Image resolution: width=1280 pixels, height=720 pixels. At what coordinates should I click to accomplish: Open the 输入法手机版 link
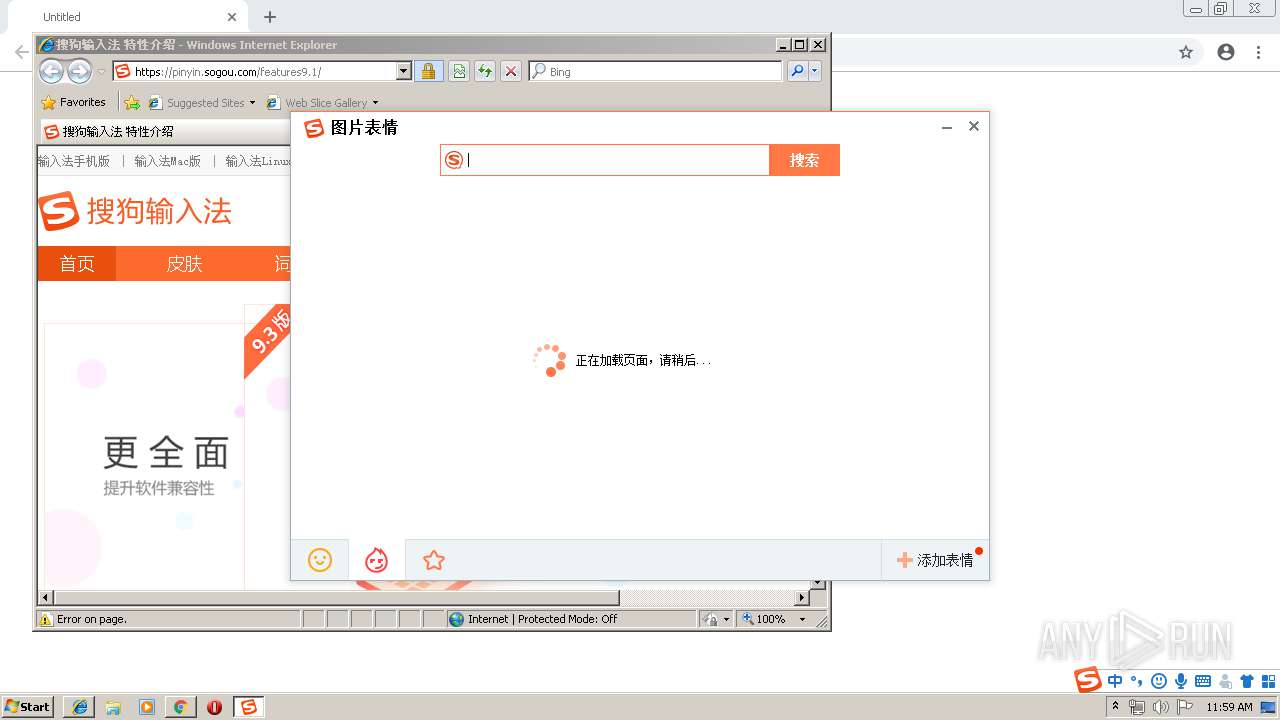[x=74, y=161]
